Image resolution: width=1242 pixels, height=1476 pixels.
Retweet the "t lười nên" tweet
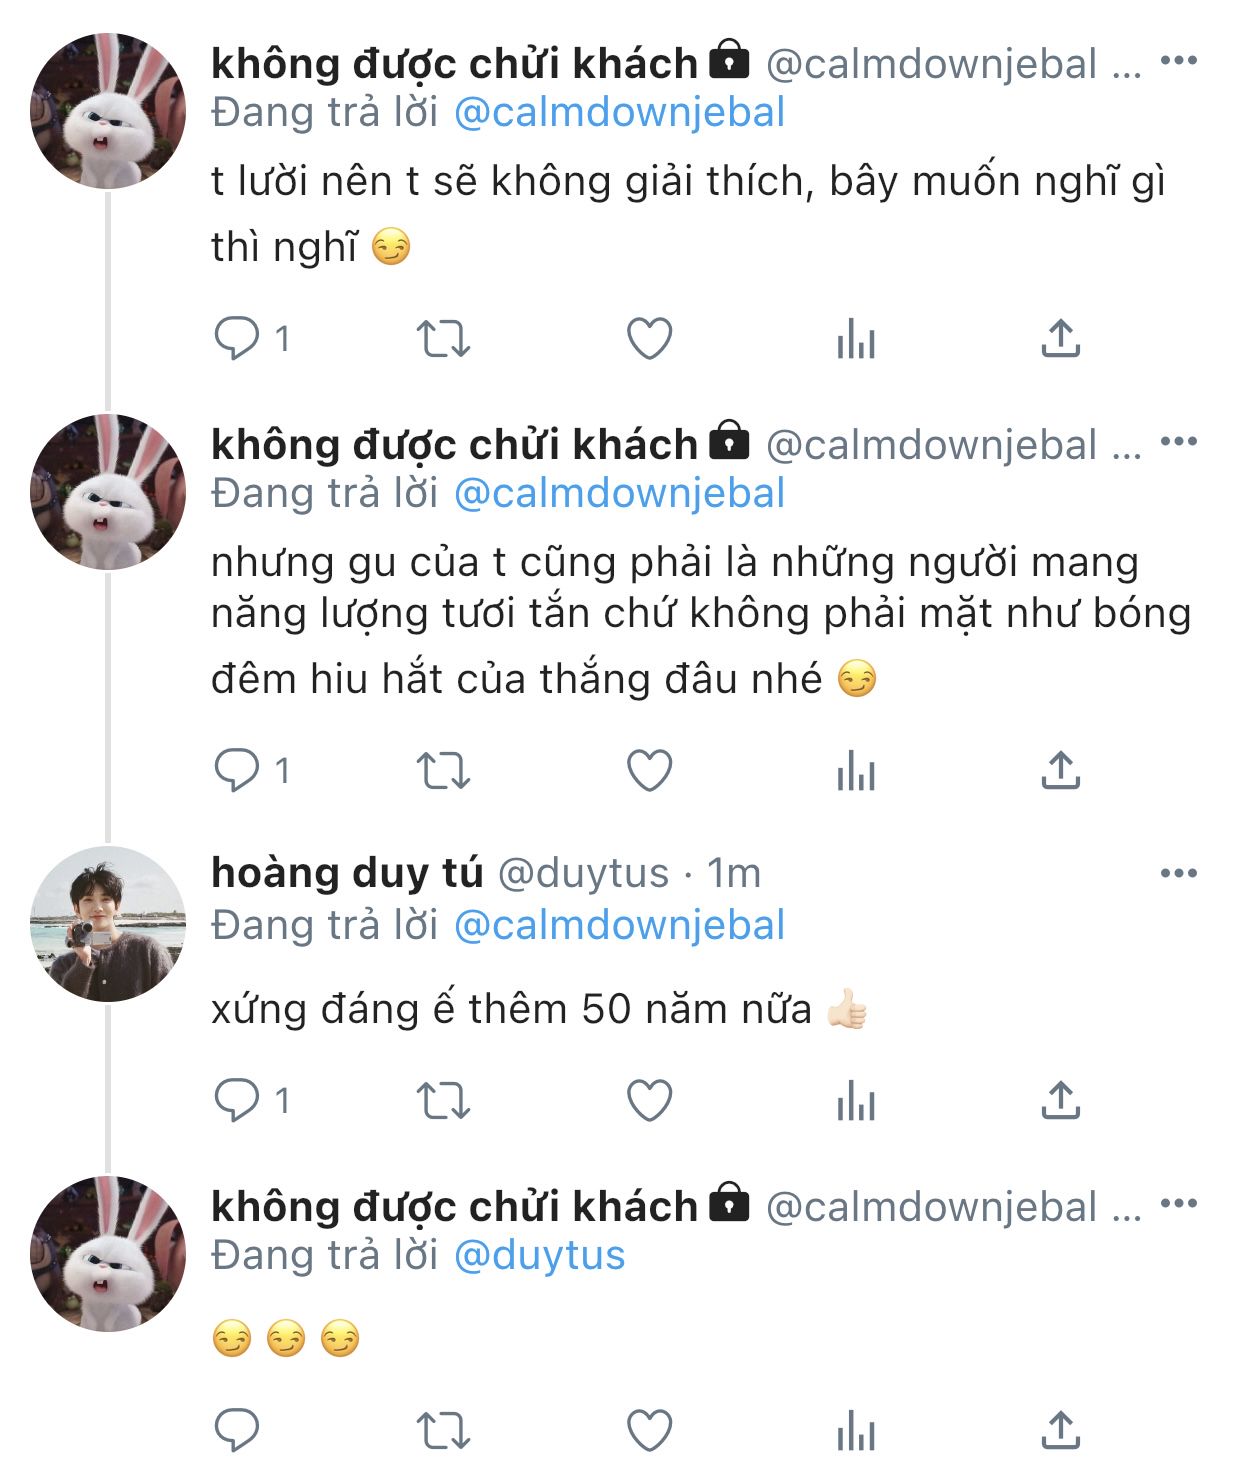(442, 338)
